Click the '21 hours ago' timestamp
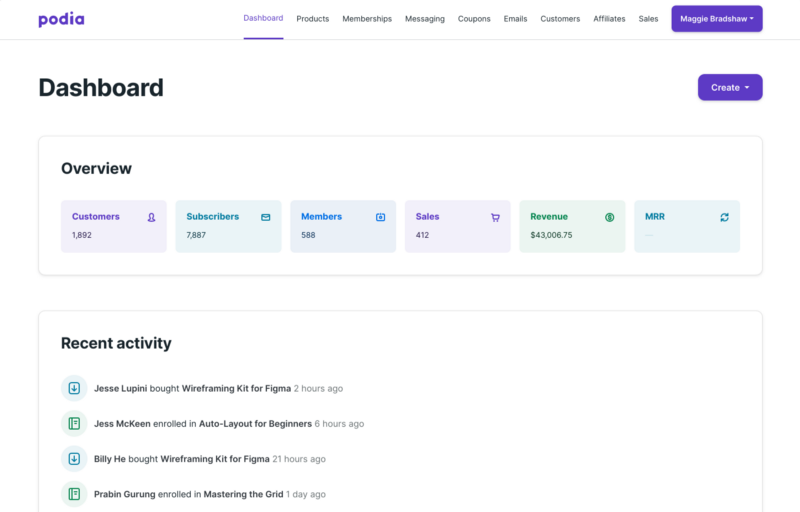Image resolution: width=800 pixels, height=512 pixels. coord(299,458)
